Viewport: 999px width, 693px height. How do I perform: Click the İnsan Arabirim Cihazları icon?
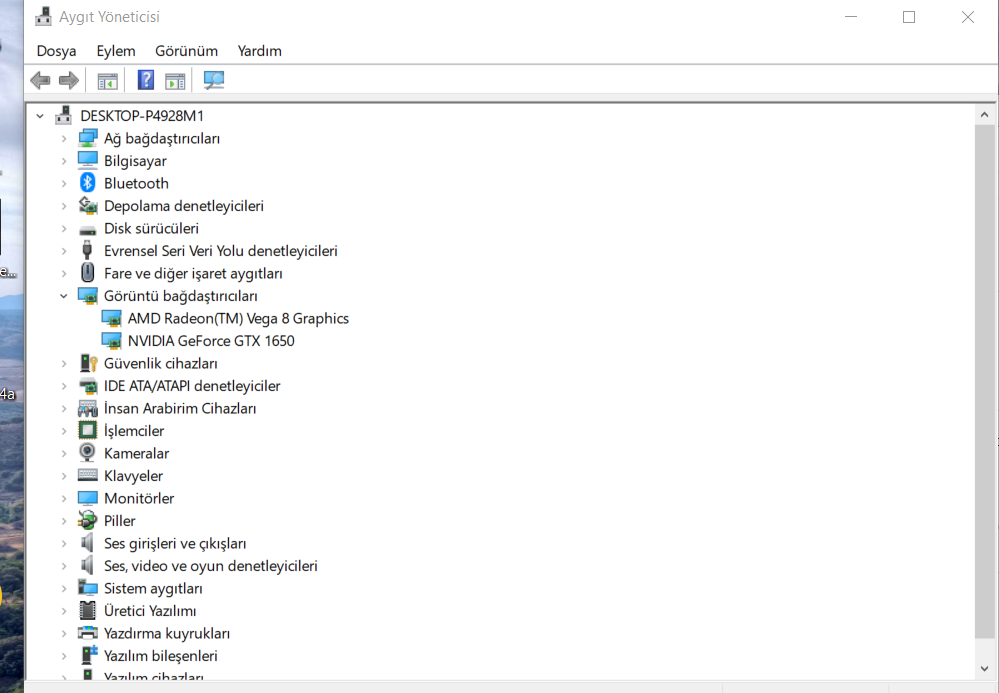tap(87, 408)
